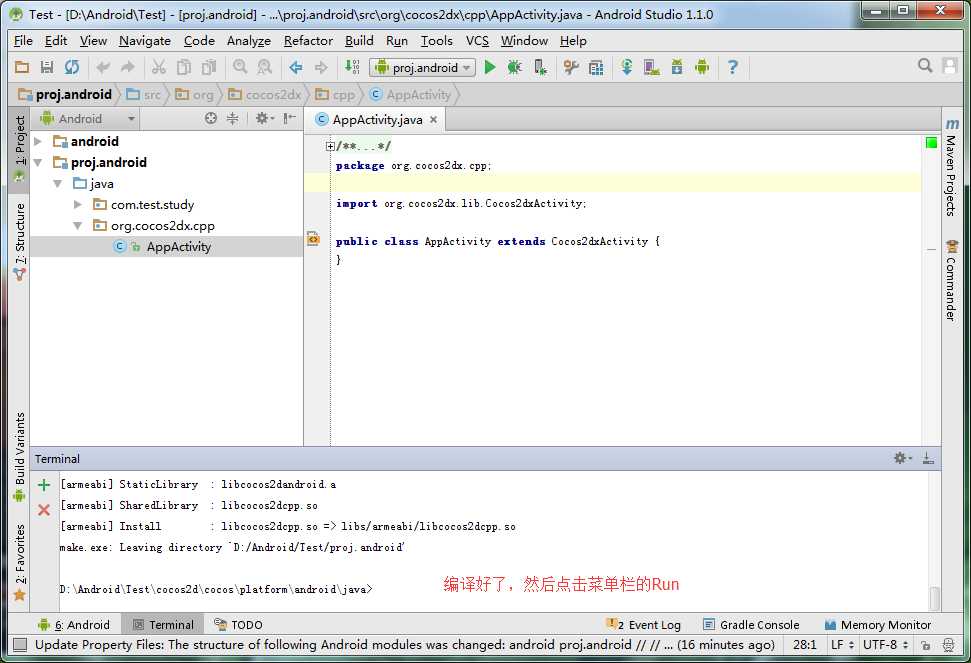Navigate Forward with the arrow icon

[321, 67]
